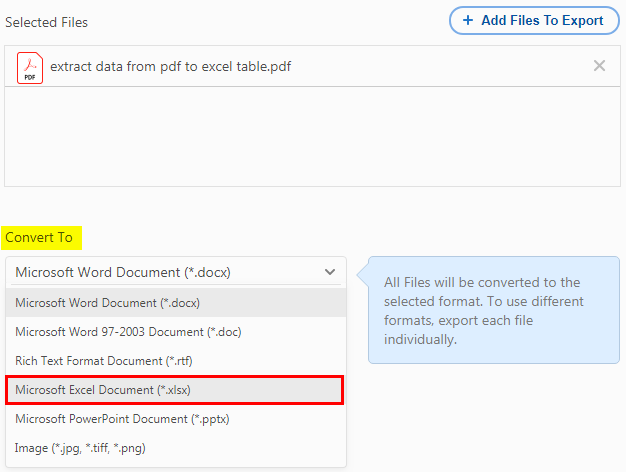Select the file extract data from pdf to excel table.pdf
626x472 pixels.
(170, 66)
